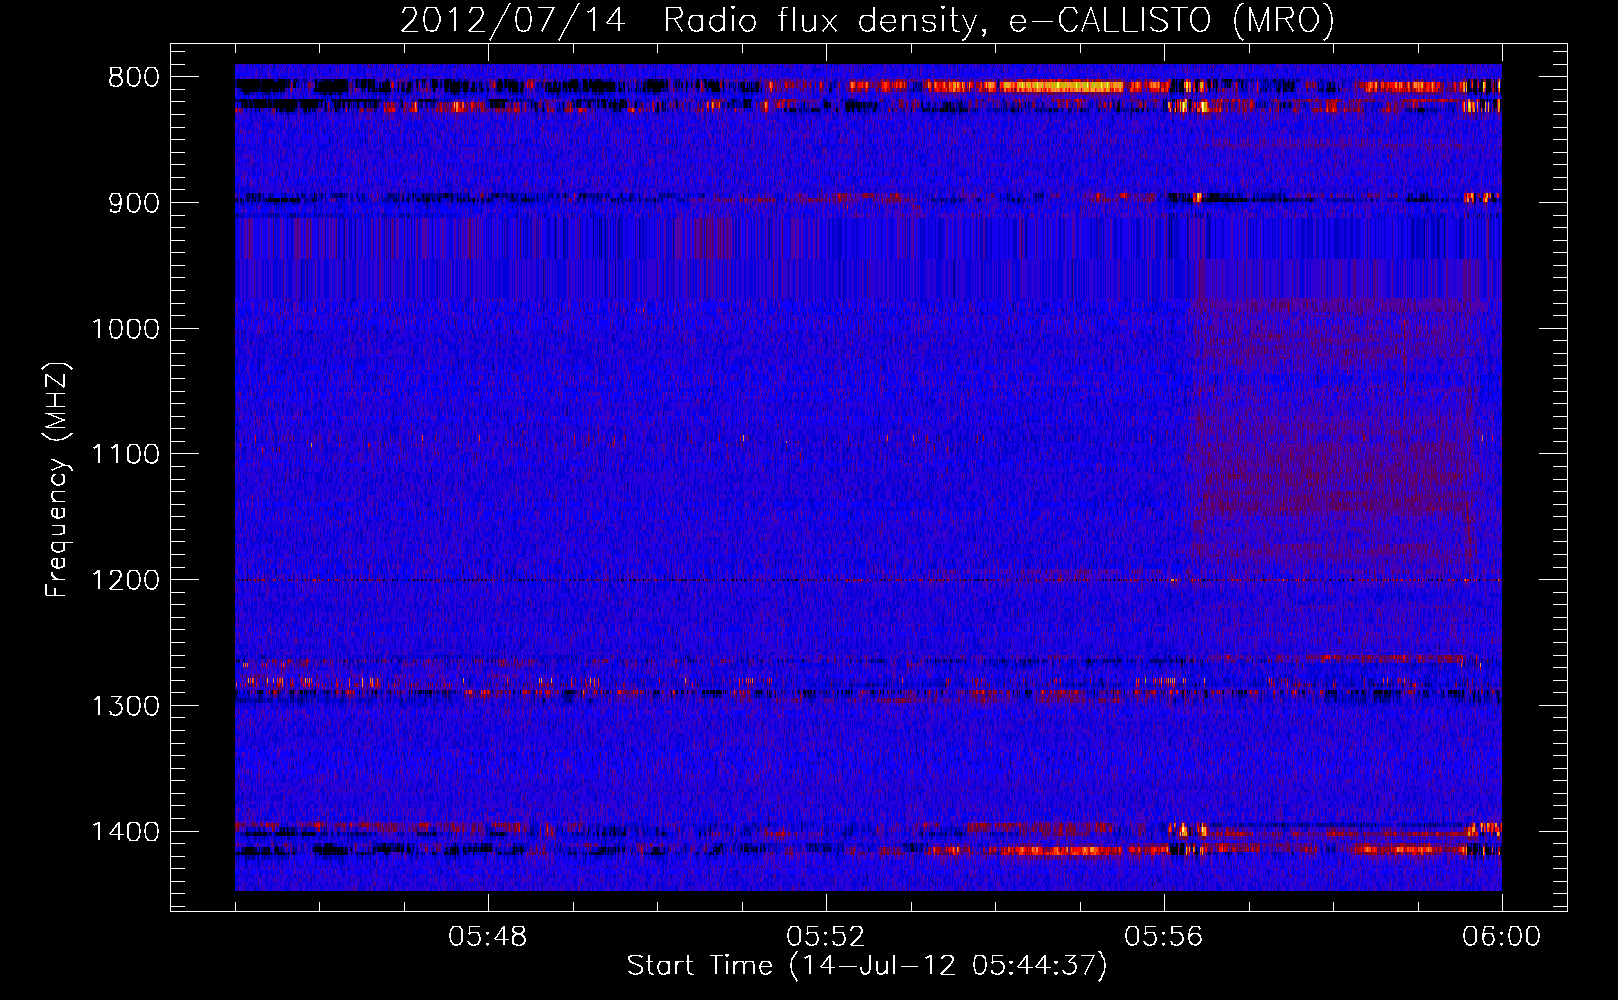Image resolution: width=1618 pixels, height=1000 pixels.
Task: Click the '1400' frequency axis label
Action: [x=126, y=832]
